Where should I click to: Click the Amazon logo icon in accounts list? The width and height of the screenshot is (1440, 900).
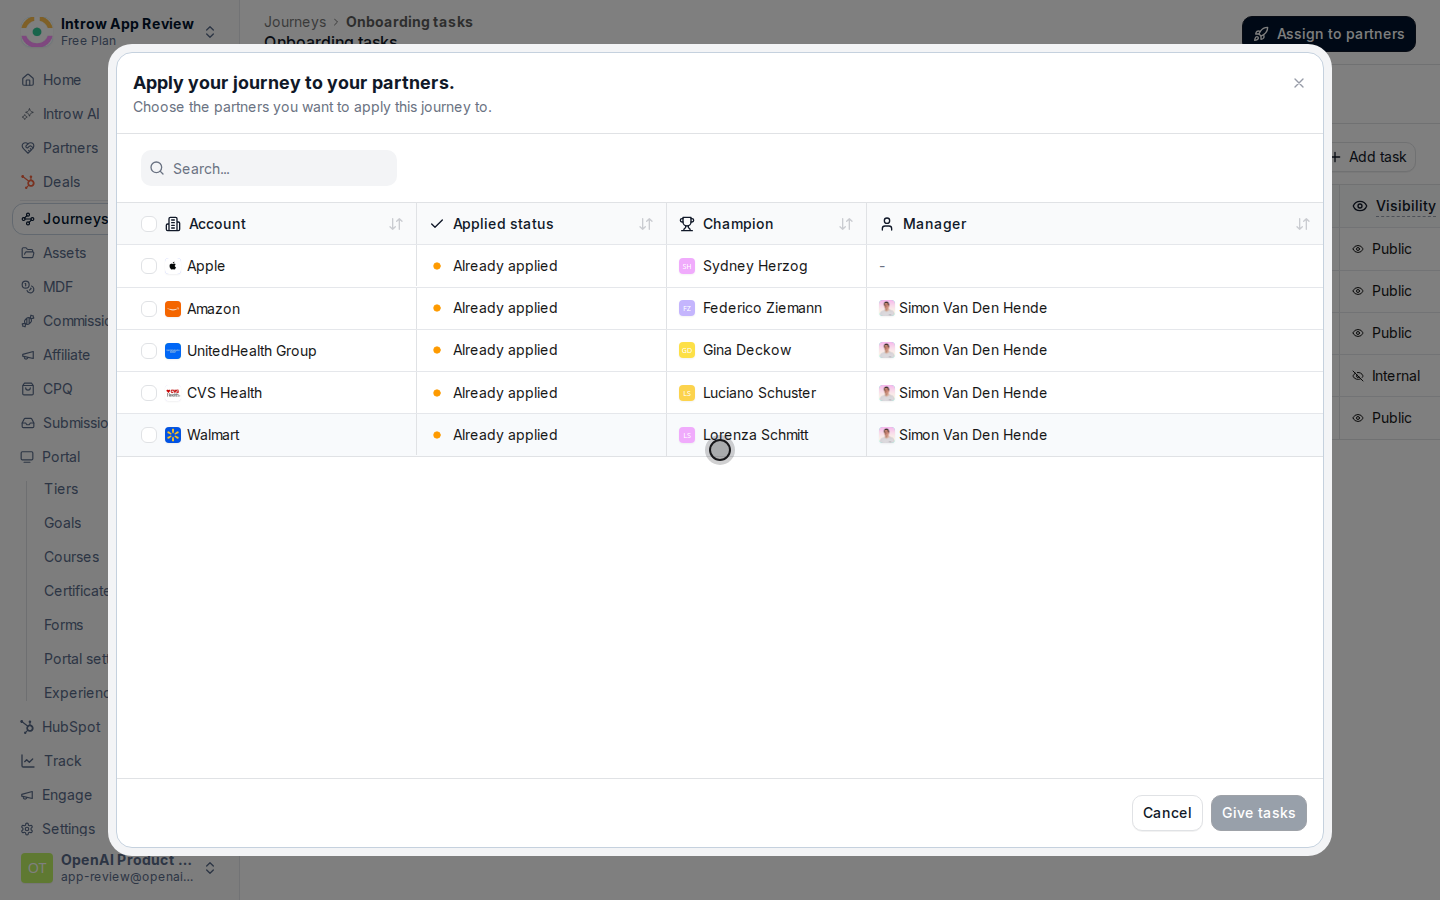(173, 309)
